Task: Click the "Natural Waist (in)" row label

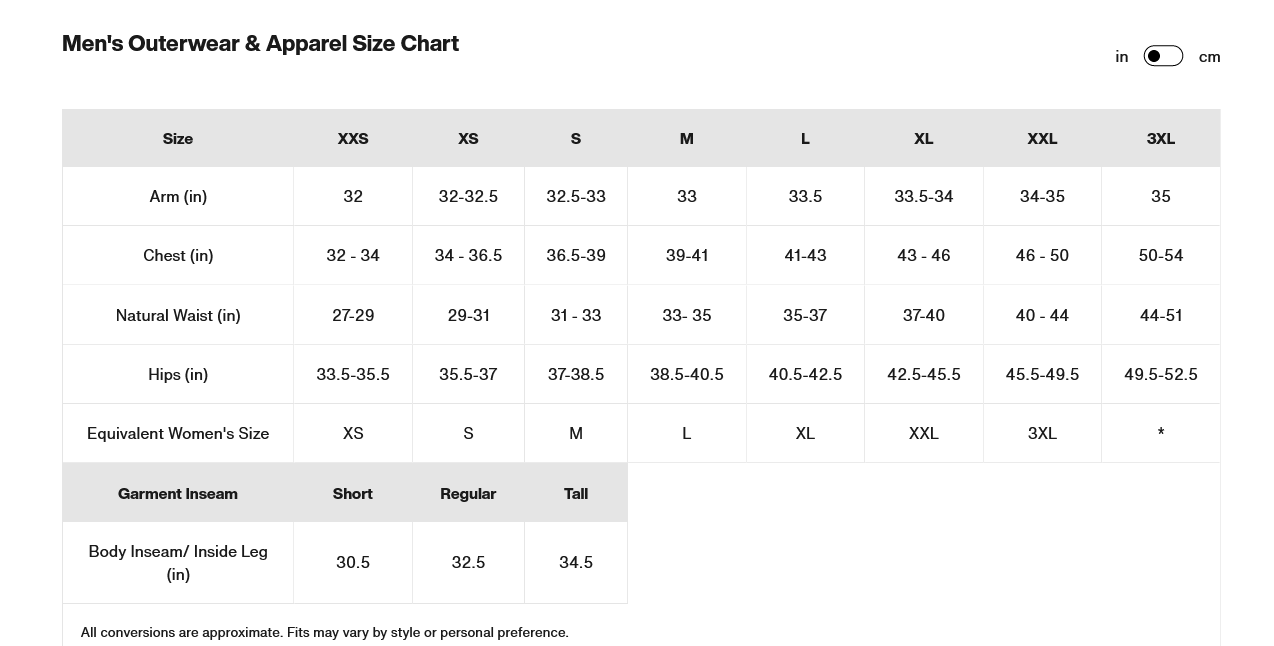Action: click(178, 316)
